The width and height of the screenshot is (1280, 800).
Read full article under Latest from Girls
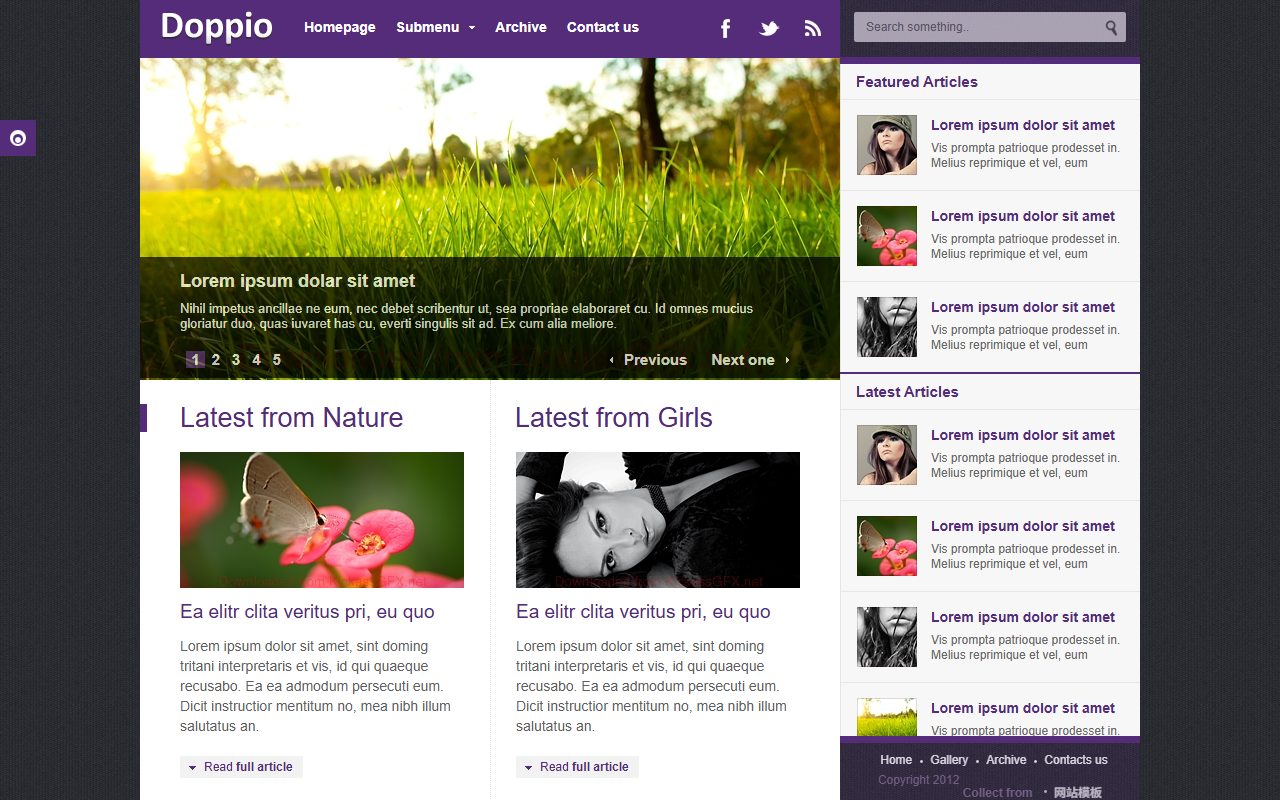click(577, 767)
